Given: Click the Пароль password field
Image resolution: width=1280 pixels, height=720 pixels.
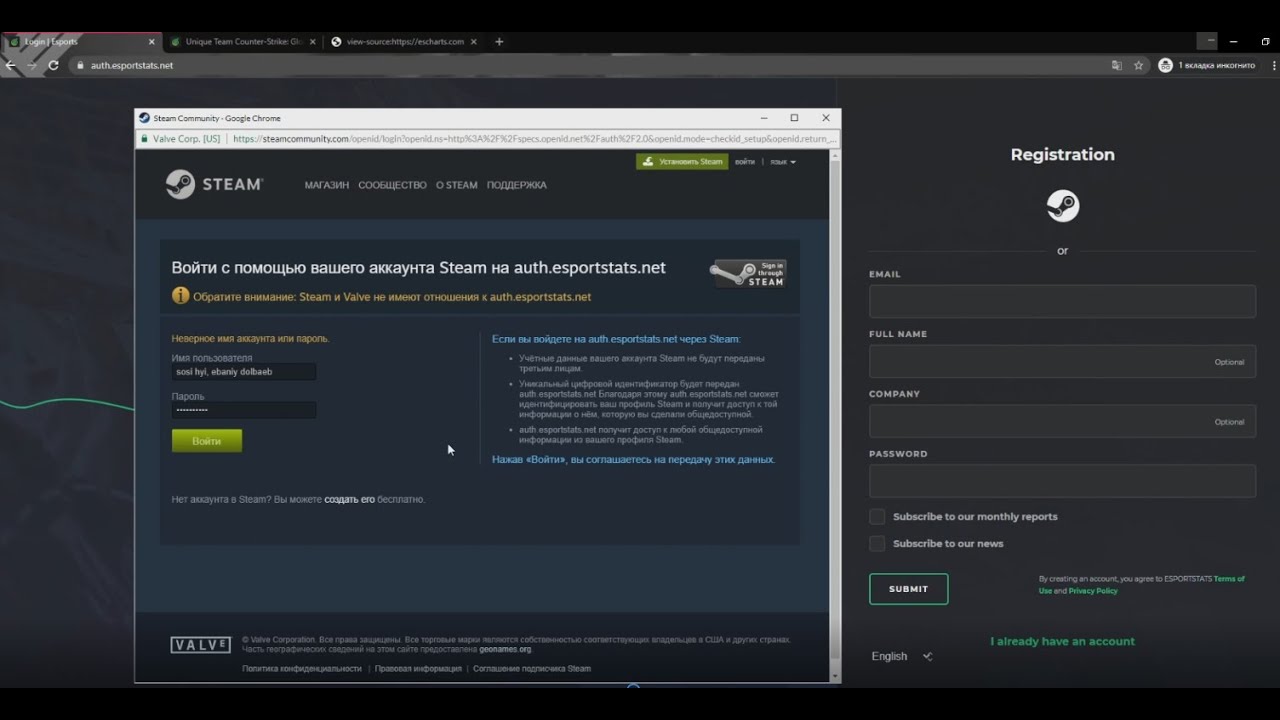Looking at the screenshot, I should pos(244,410).
